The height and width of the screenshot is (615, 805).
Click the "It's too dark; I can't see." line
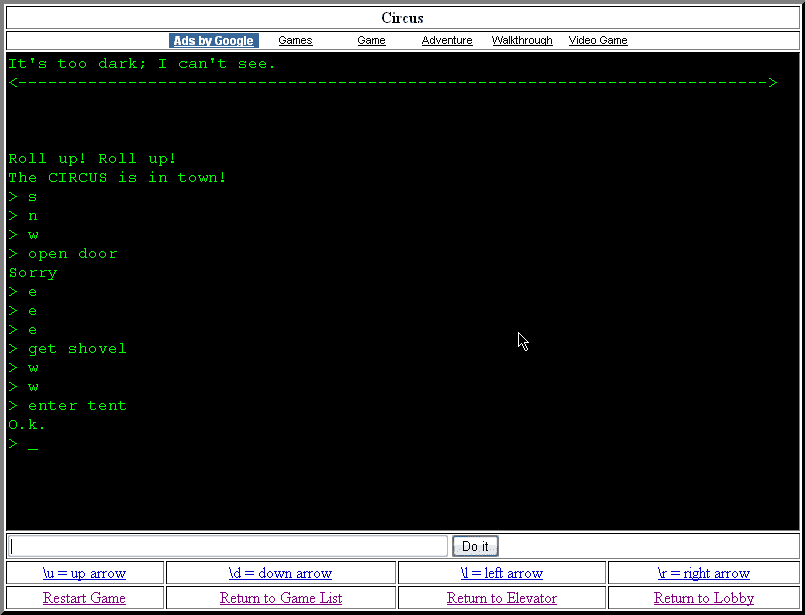(142, 64)
